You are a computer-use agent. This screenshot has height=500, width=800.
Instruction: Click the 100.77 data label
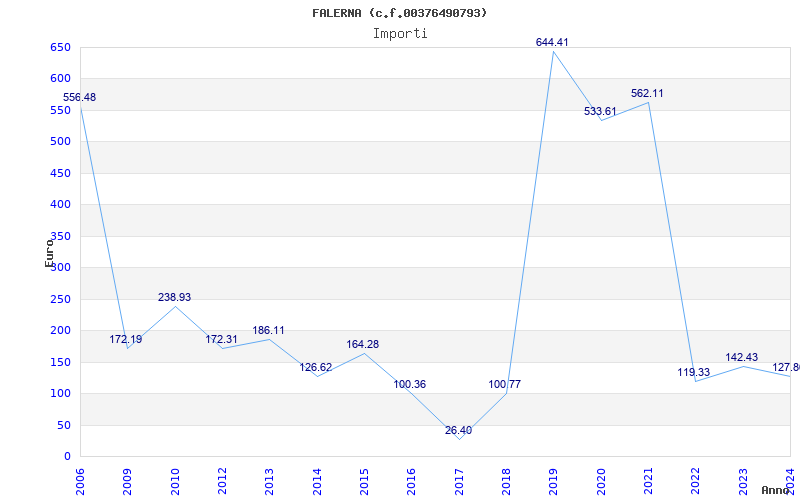[x=504, y=384]
